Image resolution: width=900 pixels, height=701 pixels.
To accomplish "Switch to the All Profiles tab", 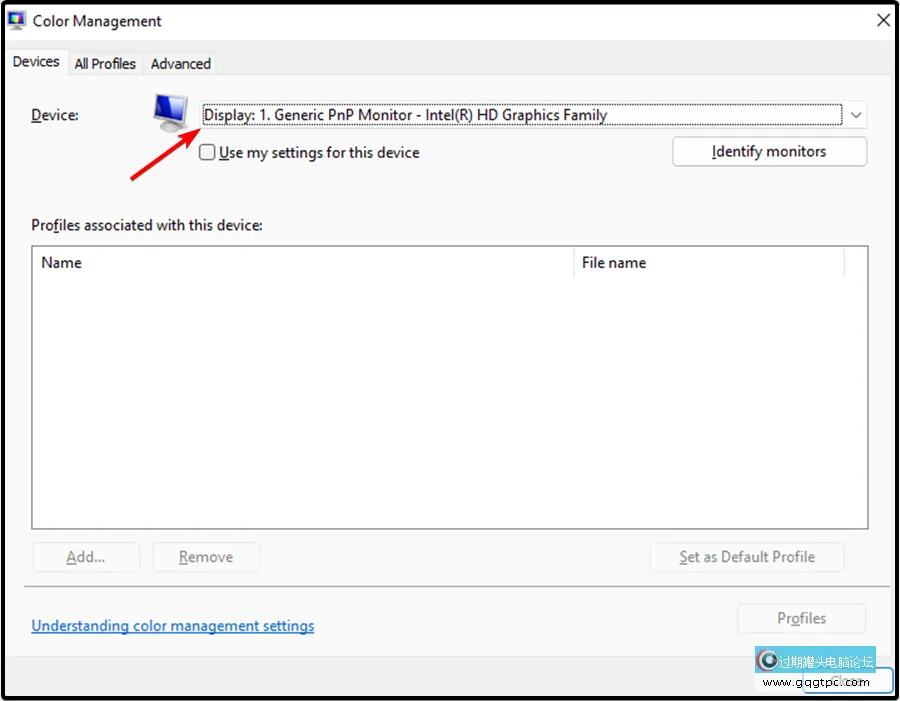I will click(x=105, y=63).
